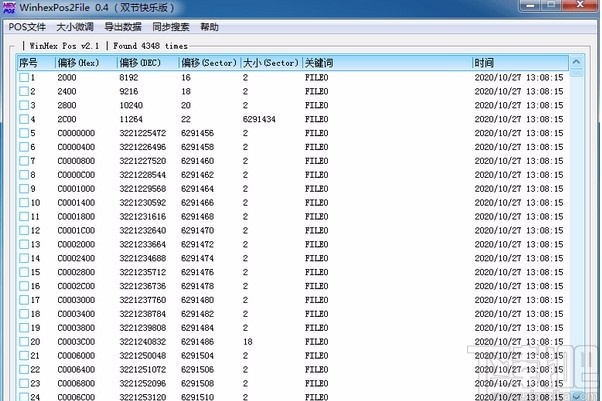Image resolution: width=602 pixels, height=401 pixels.
Task: Check the checkbox for row 20
Action: click(x=24, y=341)
